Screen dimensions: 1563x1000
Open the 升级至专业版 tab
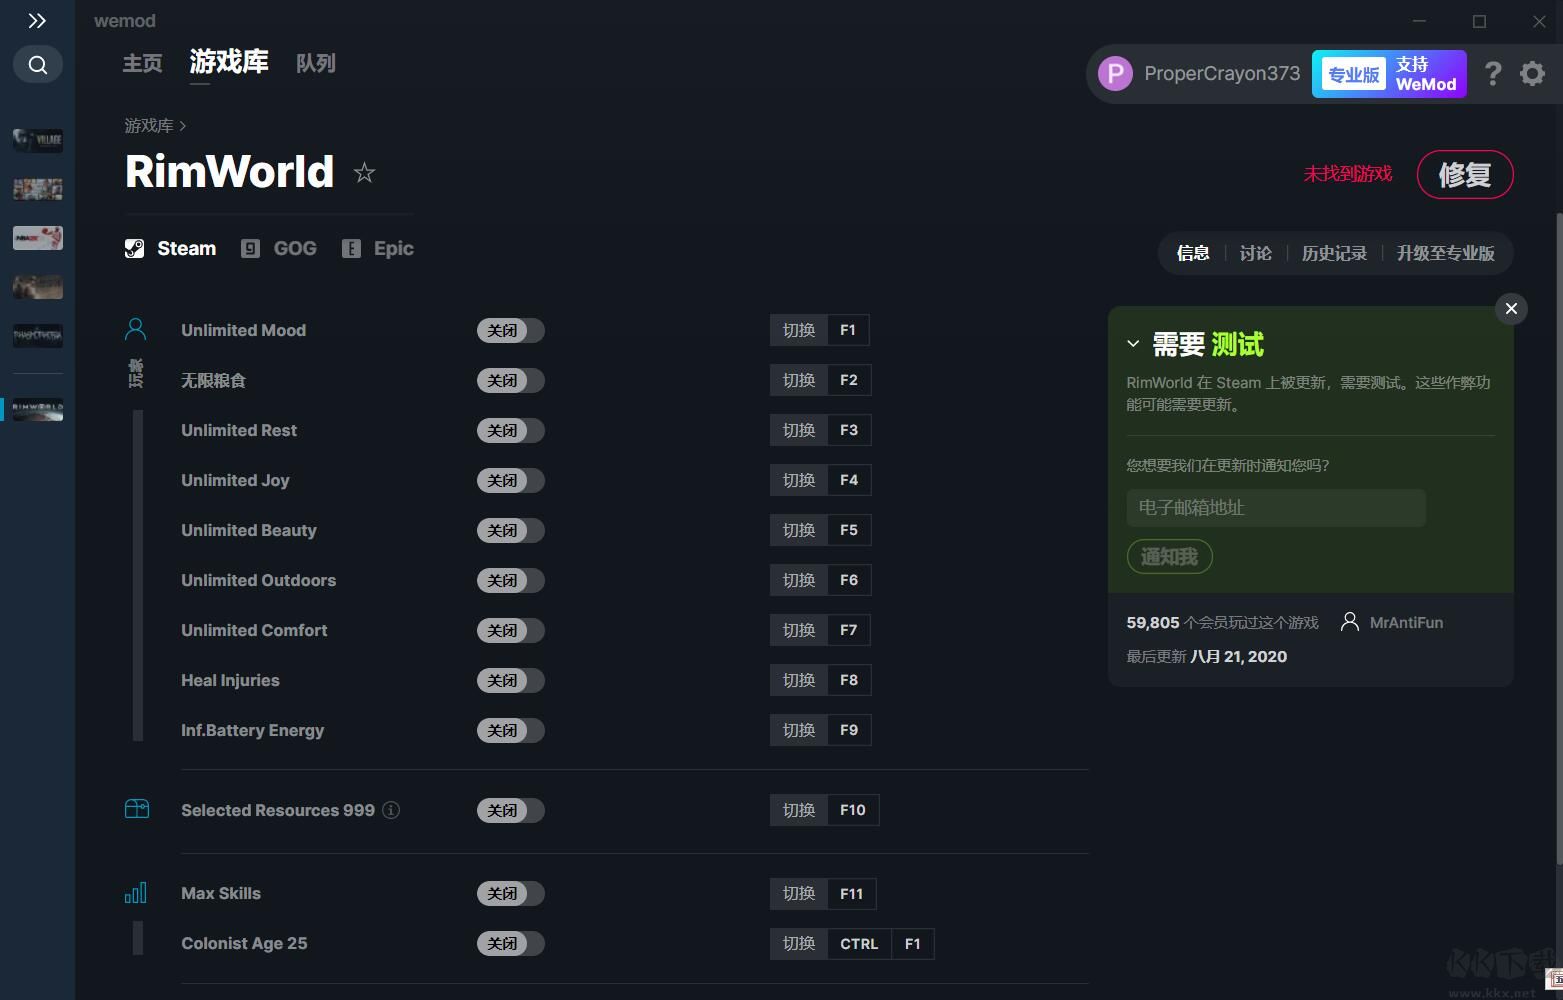pos(1445,253)
